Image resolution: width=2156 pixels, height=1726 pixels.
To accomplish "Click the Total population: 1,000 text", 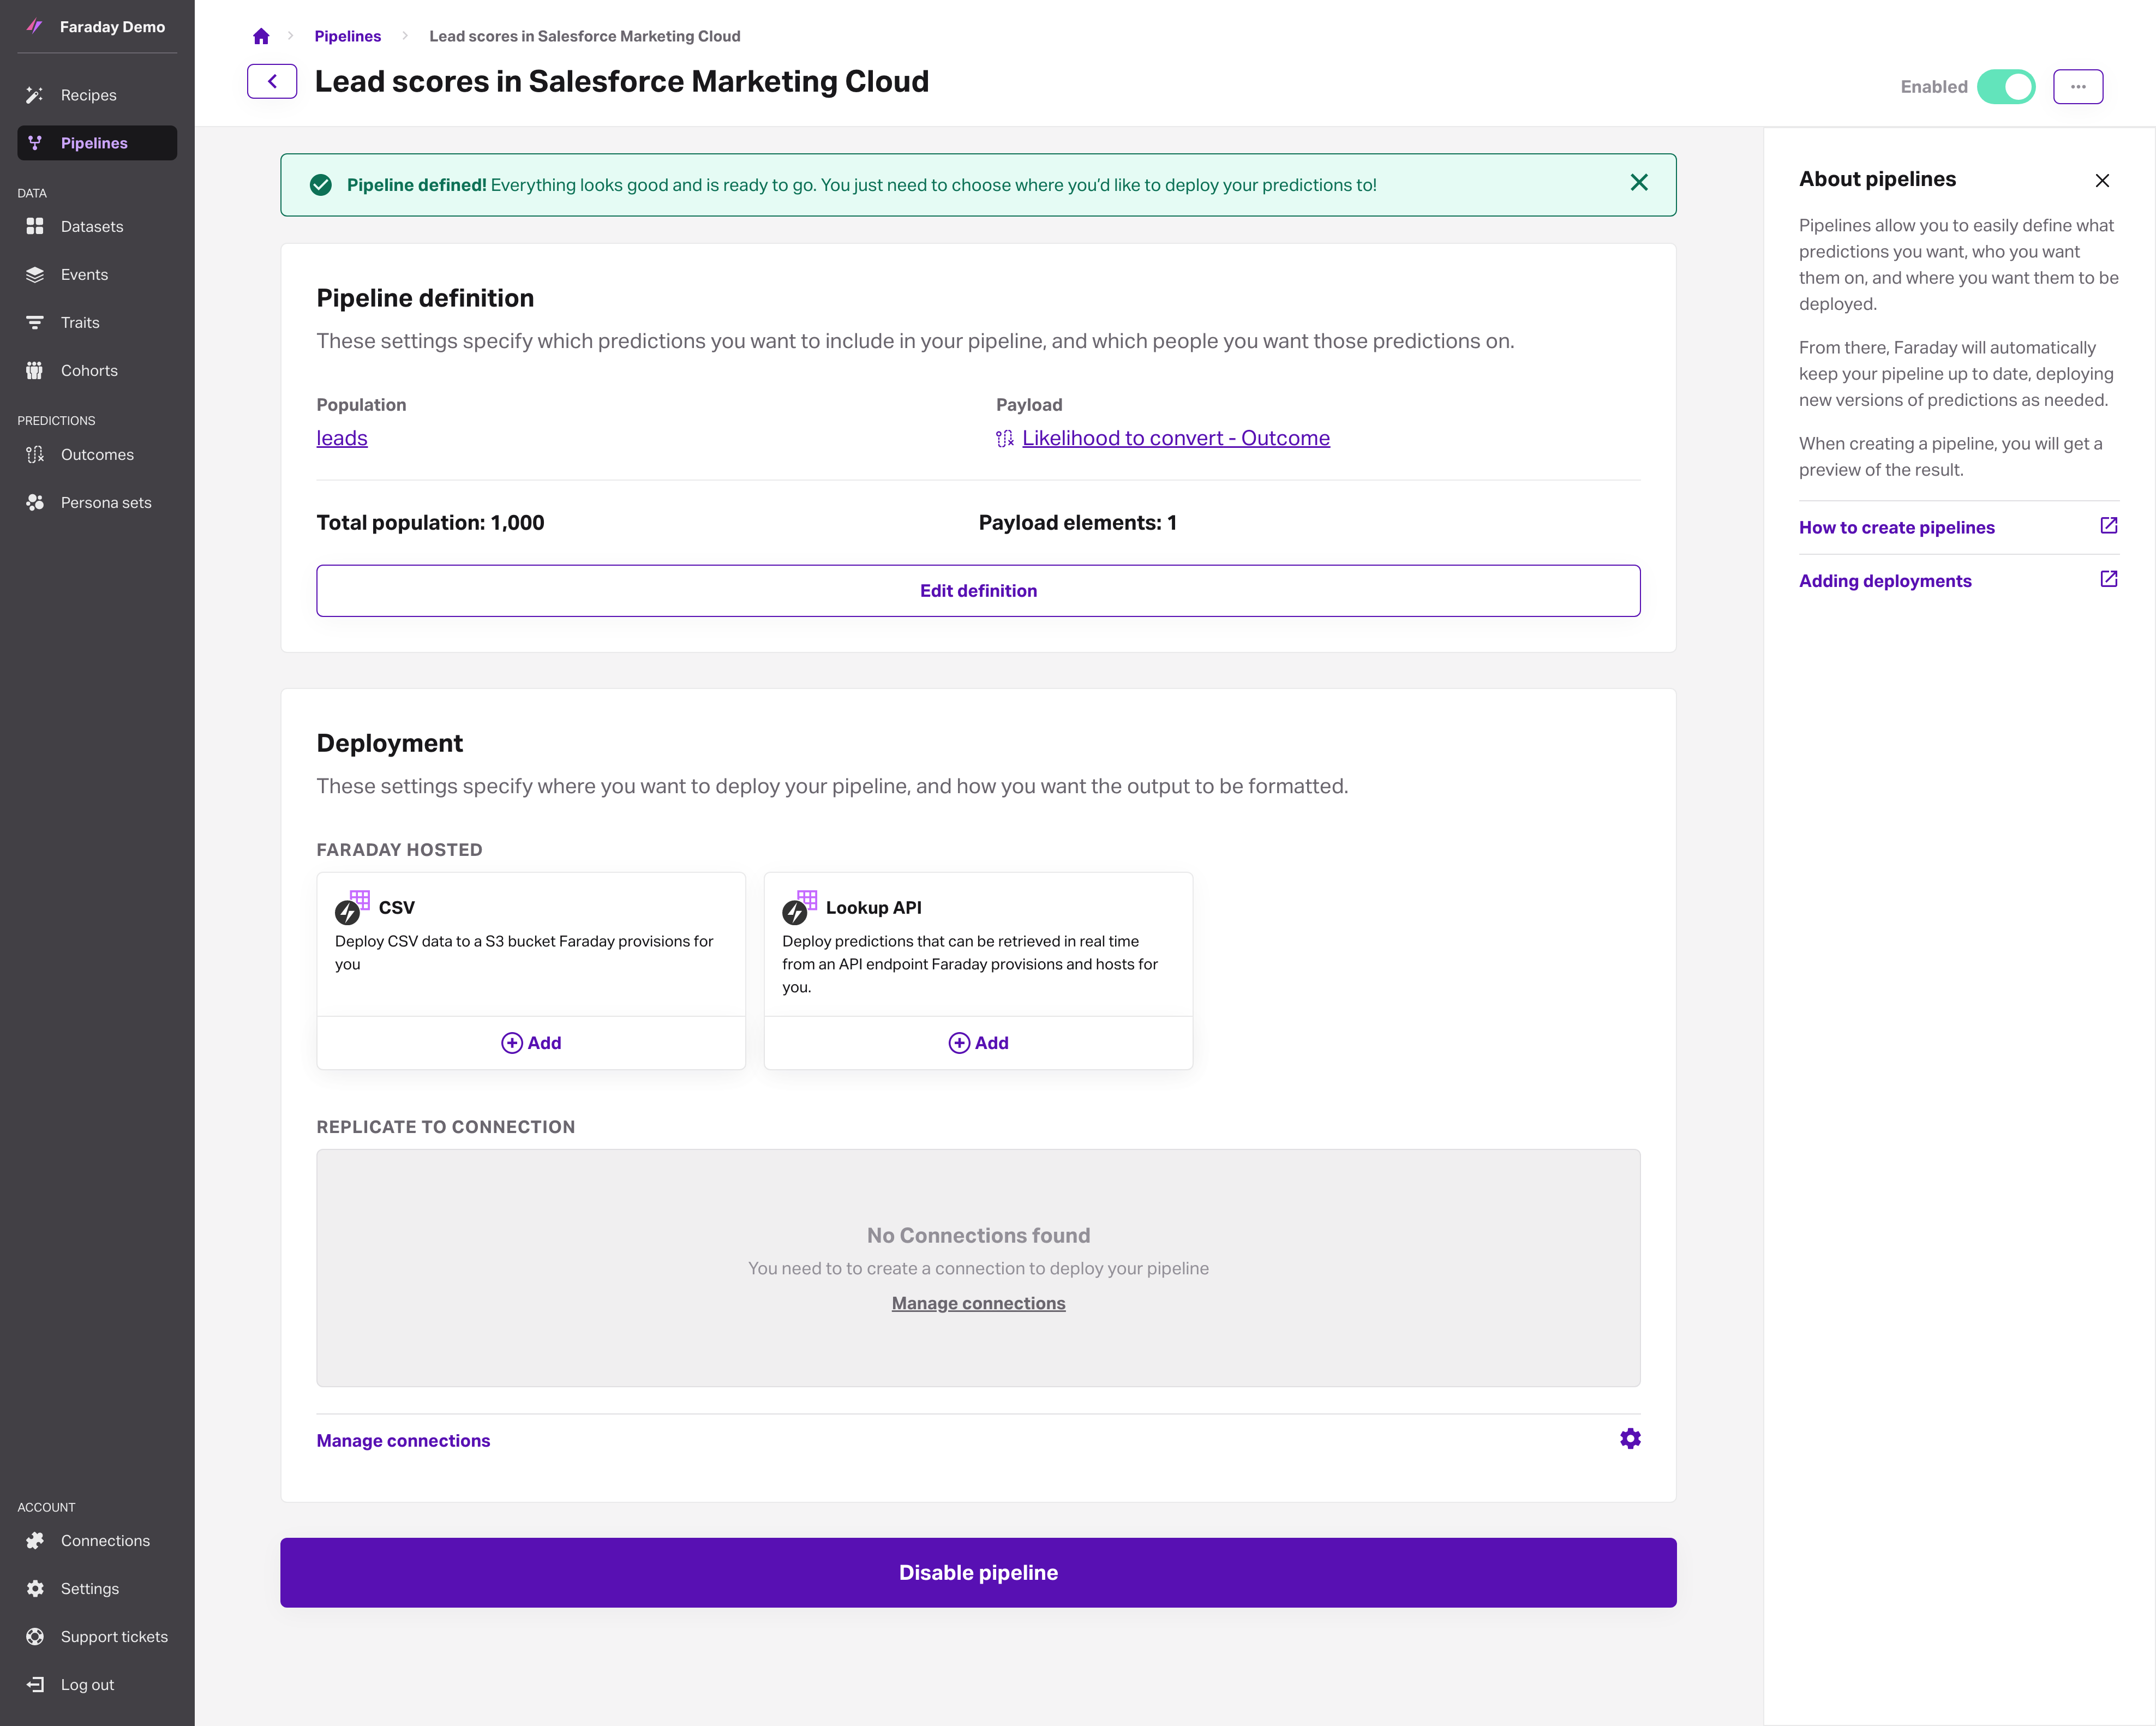I will coord(430,523).
